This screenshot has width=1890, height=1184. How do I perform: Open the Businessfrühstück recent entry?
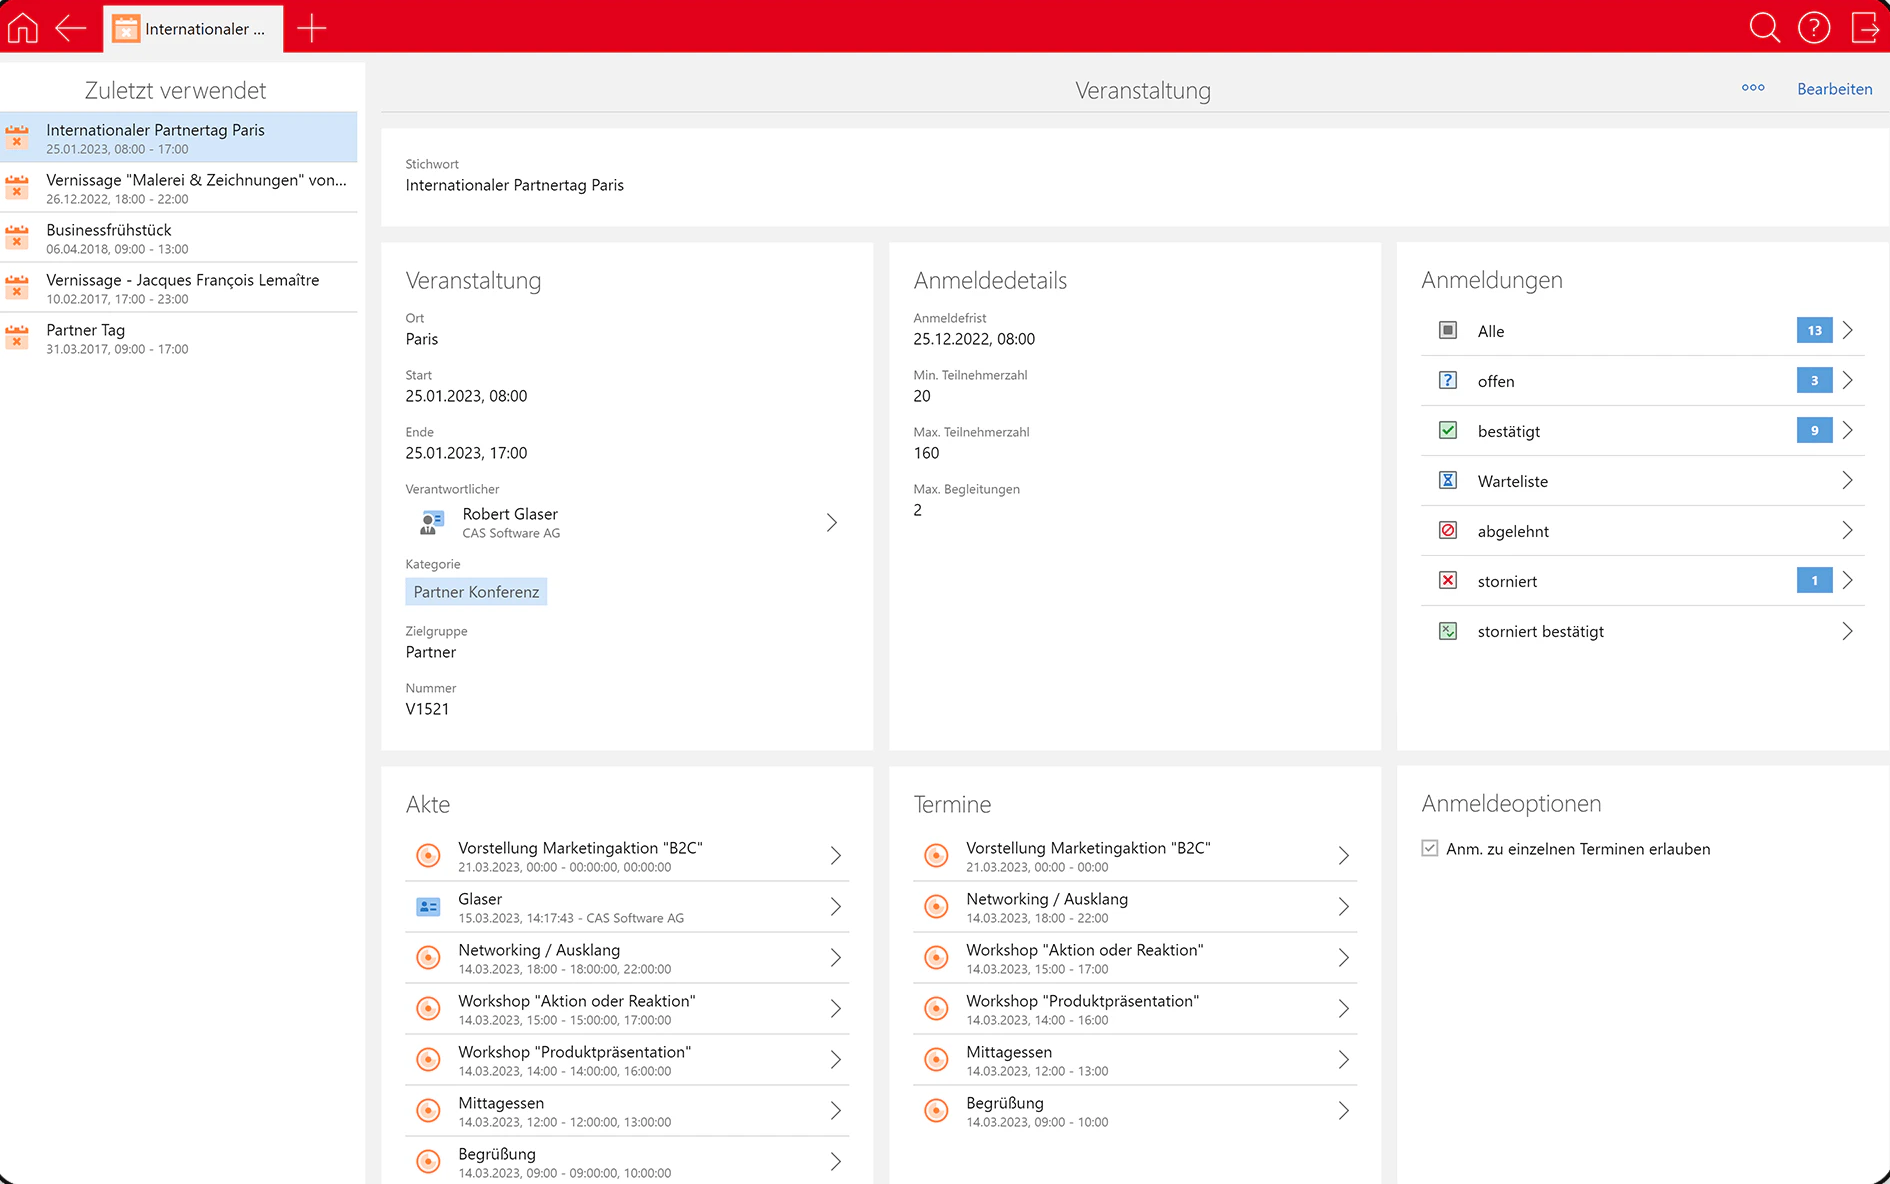179,238
